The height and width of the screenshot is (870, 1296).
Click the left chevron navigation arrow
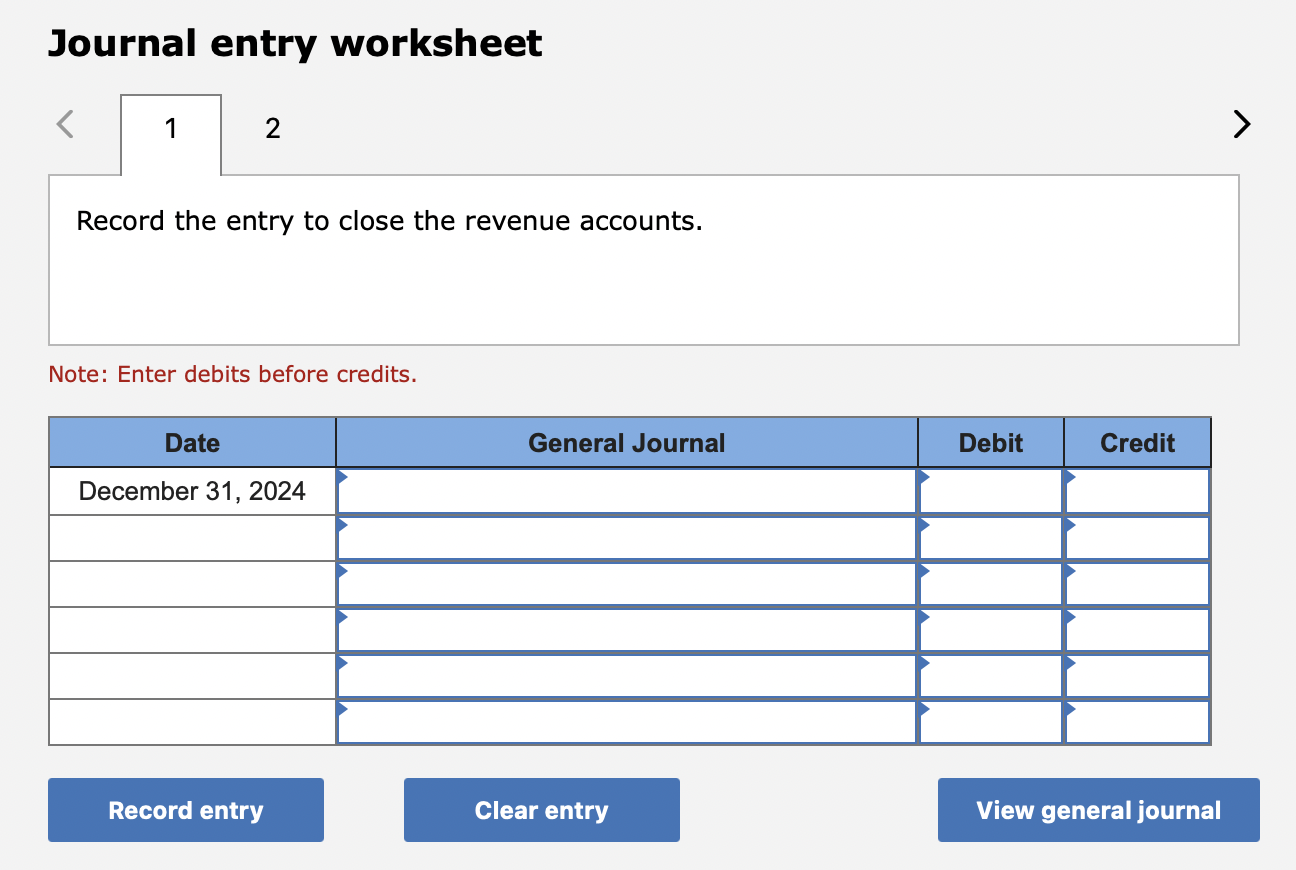click(x=64, y=123)
